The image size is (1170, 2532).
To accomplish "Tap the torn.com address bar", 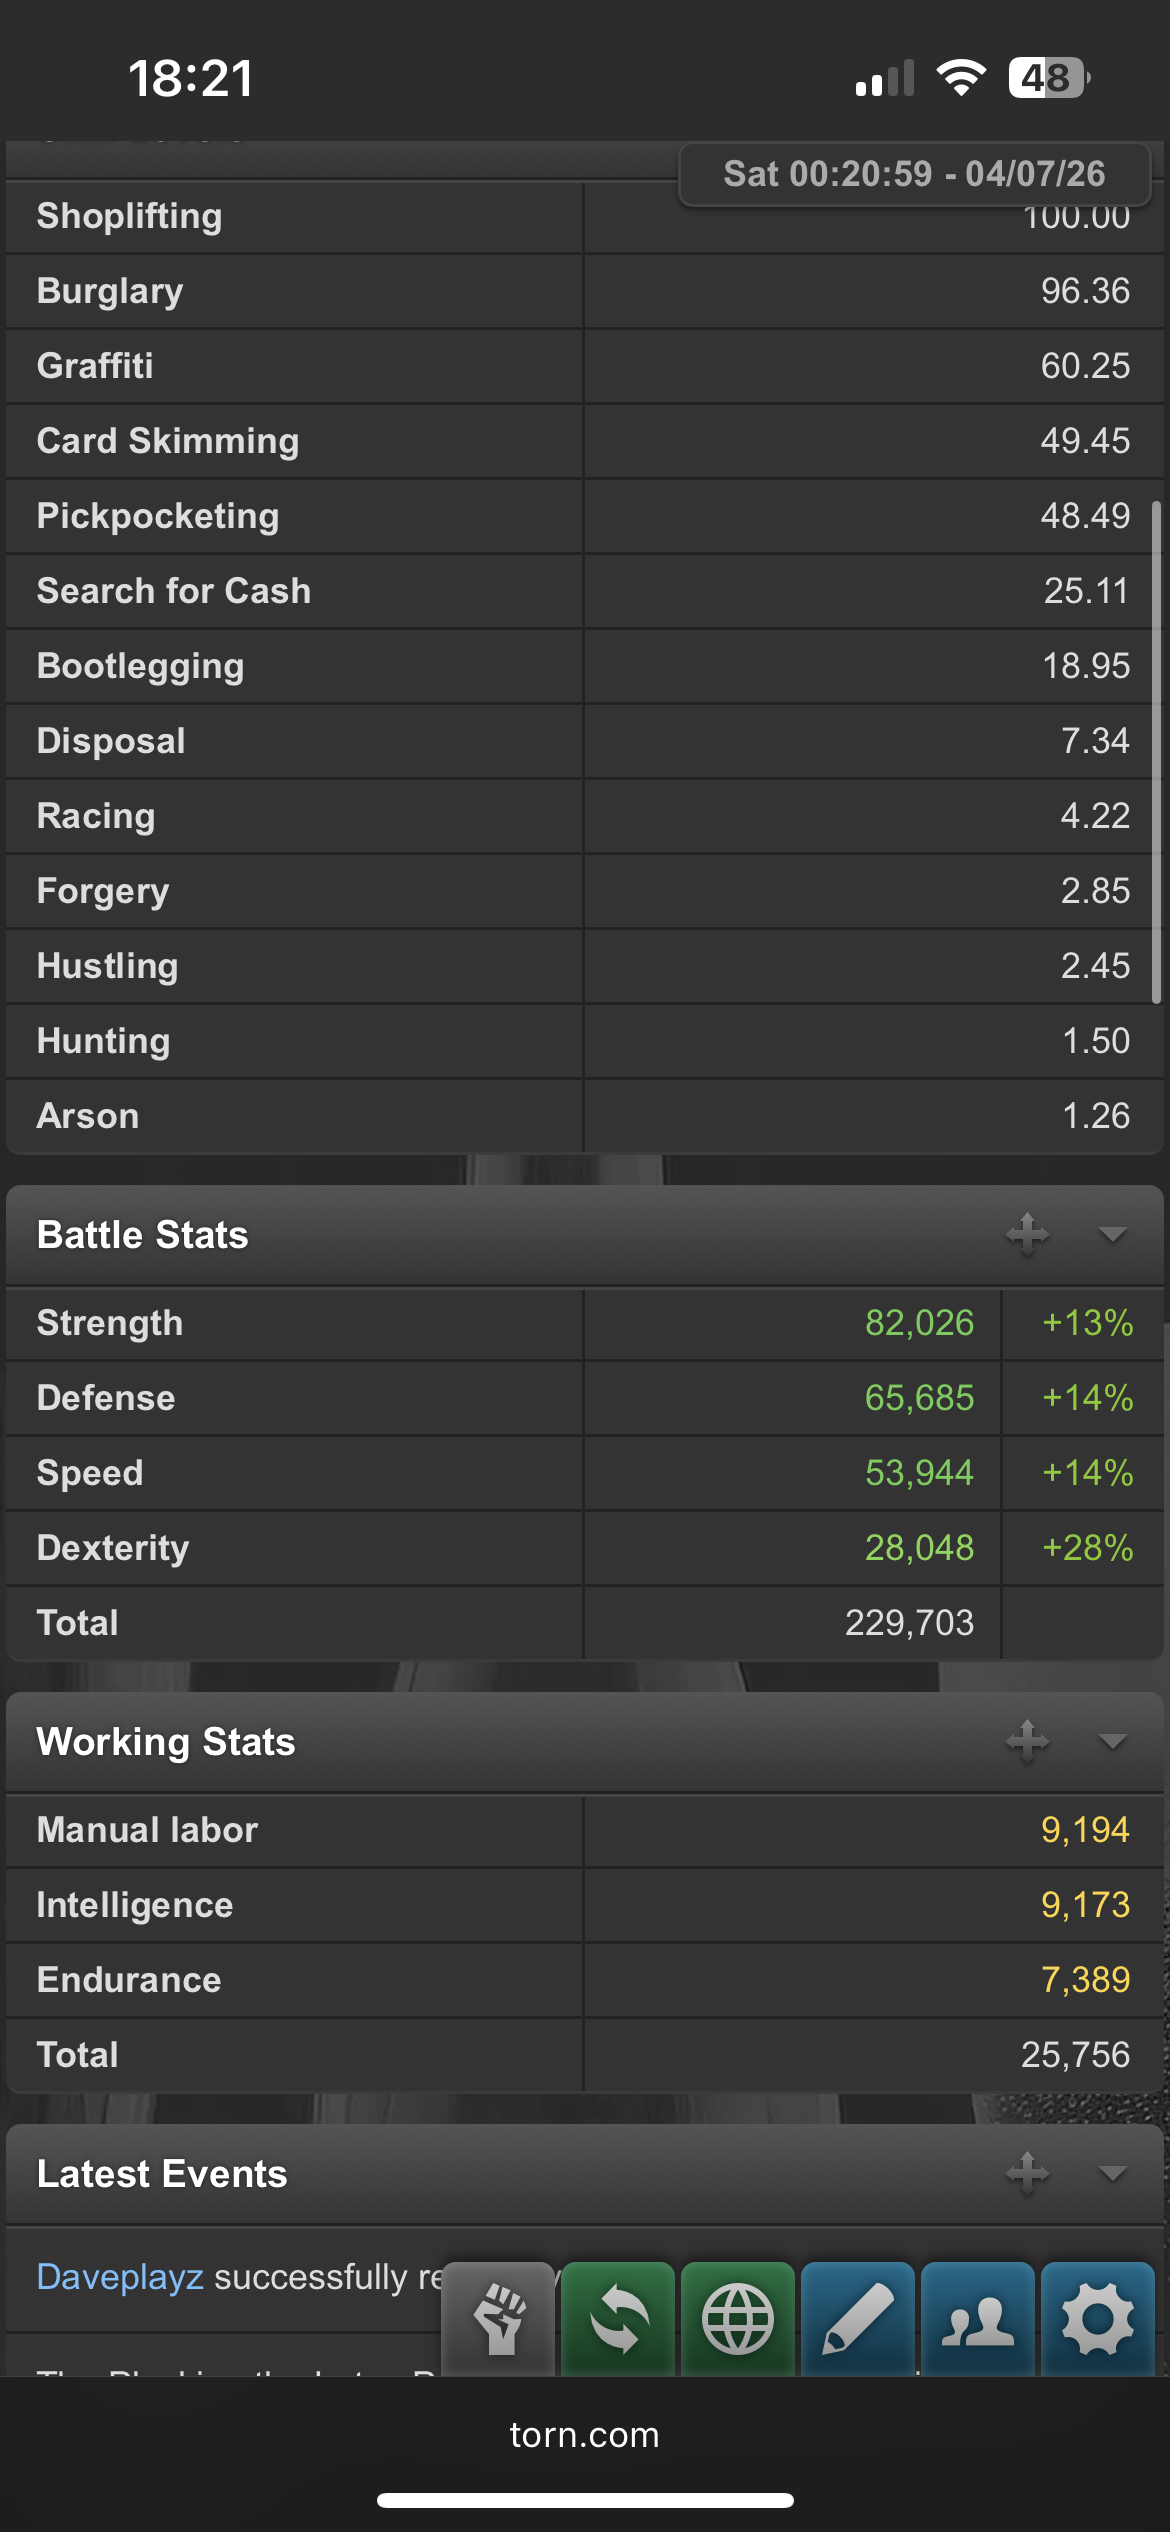I will click(585, 2435).
